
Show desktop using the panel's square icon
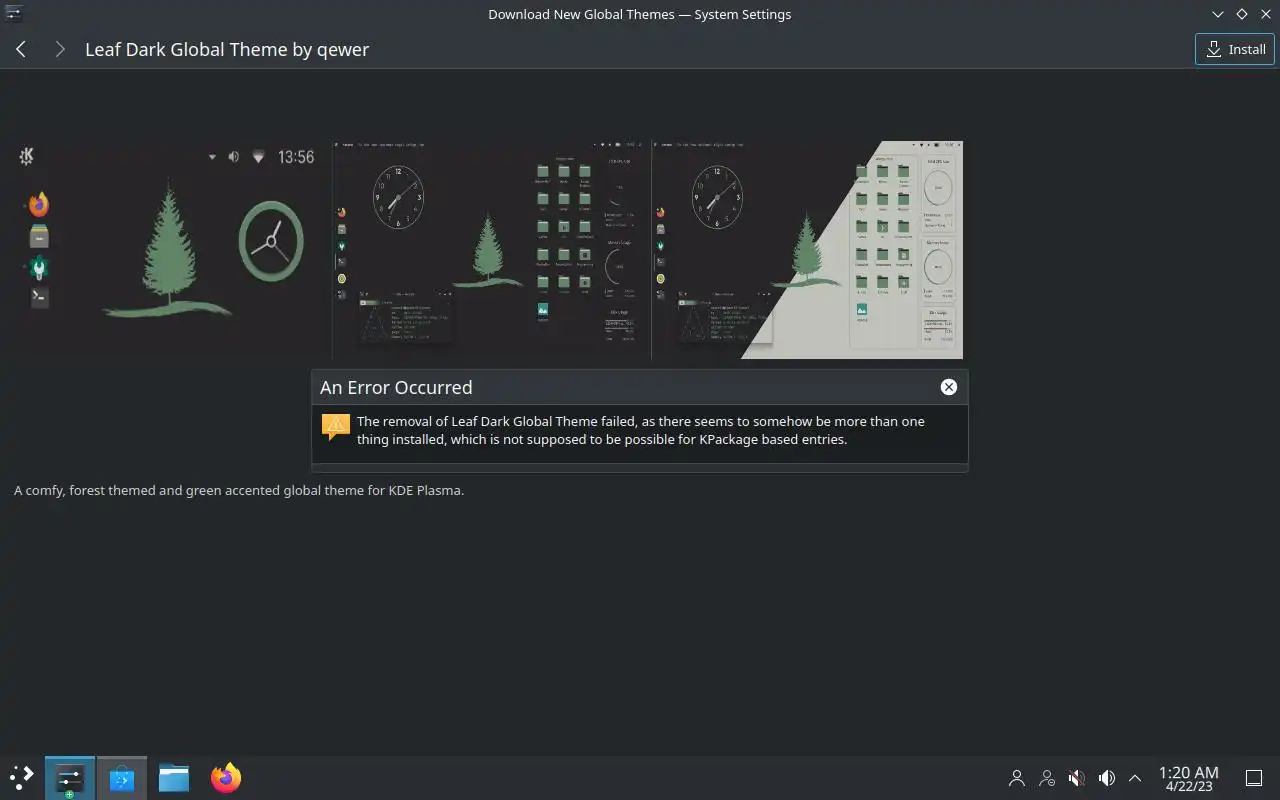[1253, 778]
